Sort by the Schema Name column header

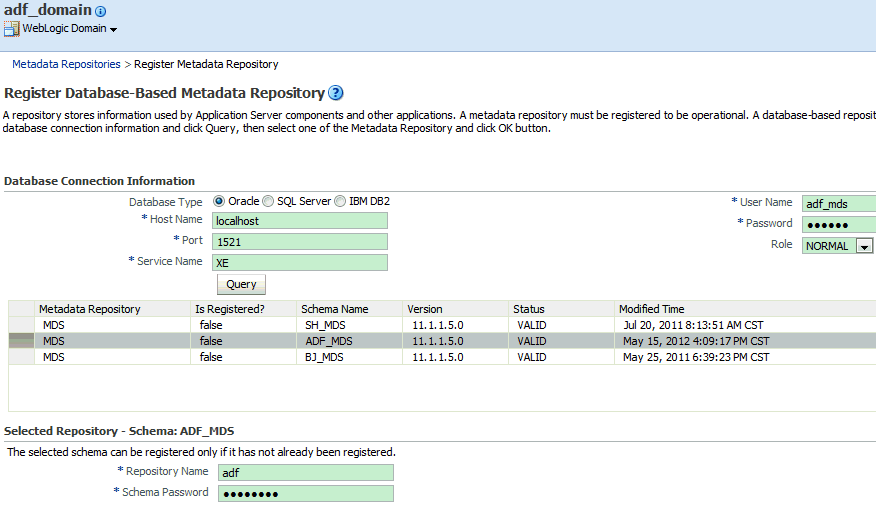[x=335, y=309]
